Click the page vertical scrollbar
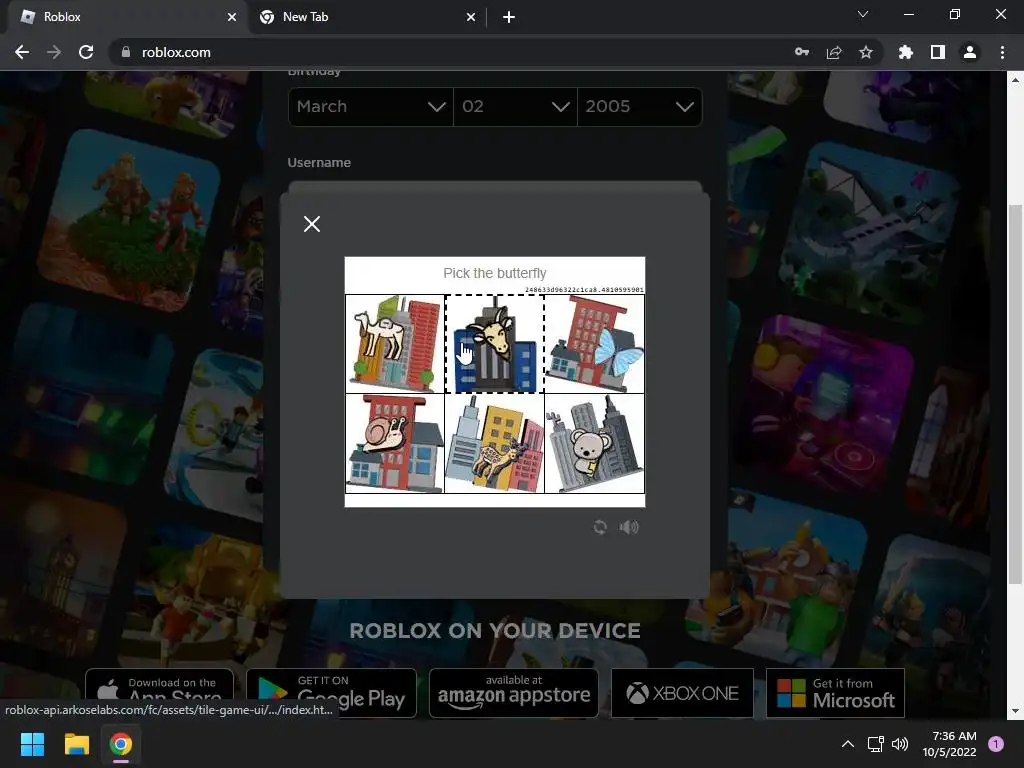Image resolution: width=1024 pixels, height=768 pixels. (x=1015, y=392)
